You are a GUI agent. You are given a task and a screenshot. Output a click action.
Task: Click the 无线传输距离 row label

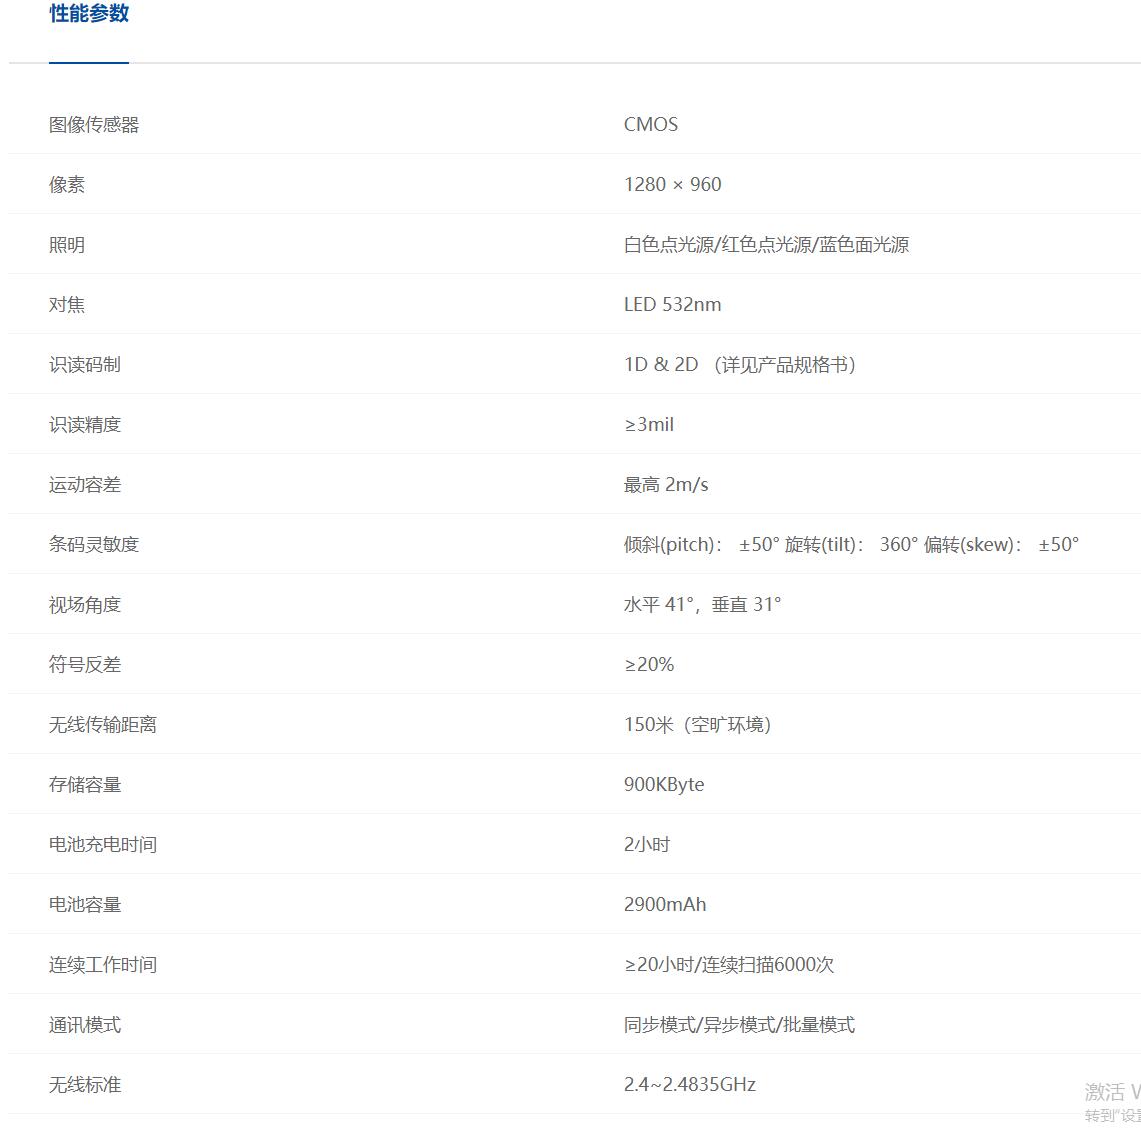[102, 724]
